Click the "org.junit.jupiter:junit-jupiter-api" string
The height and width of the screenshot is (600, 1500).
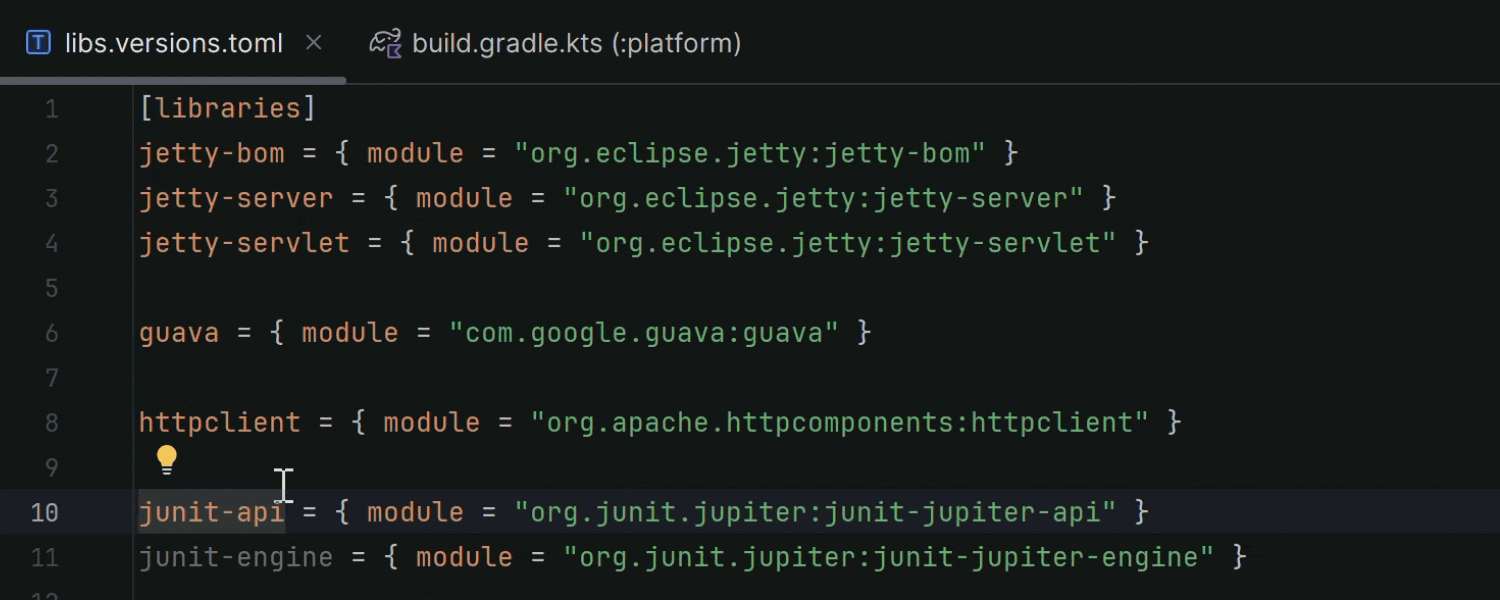815,512
